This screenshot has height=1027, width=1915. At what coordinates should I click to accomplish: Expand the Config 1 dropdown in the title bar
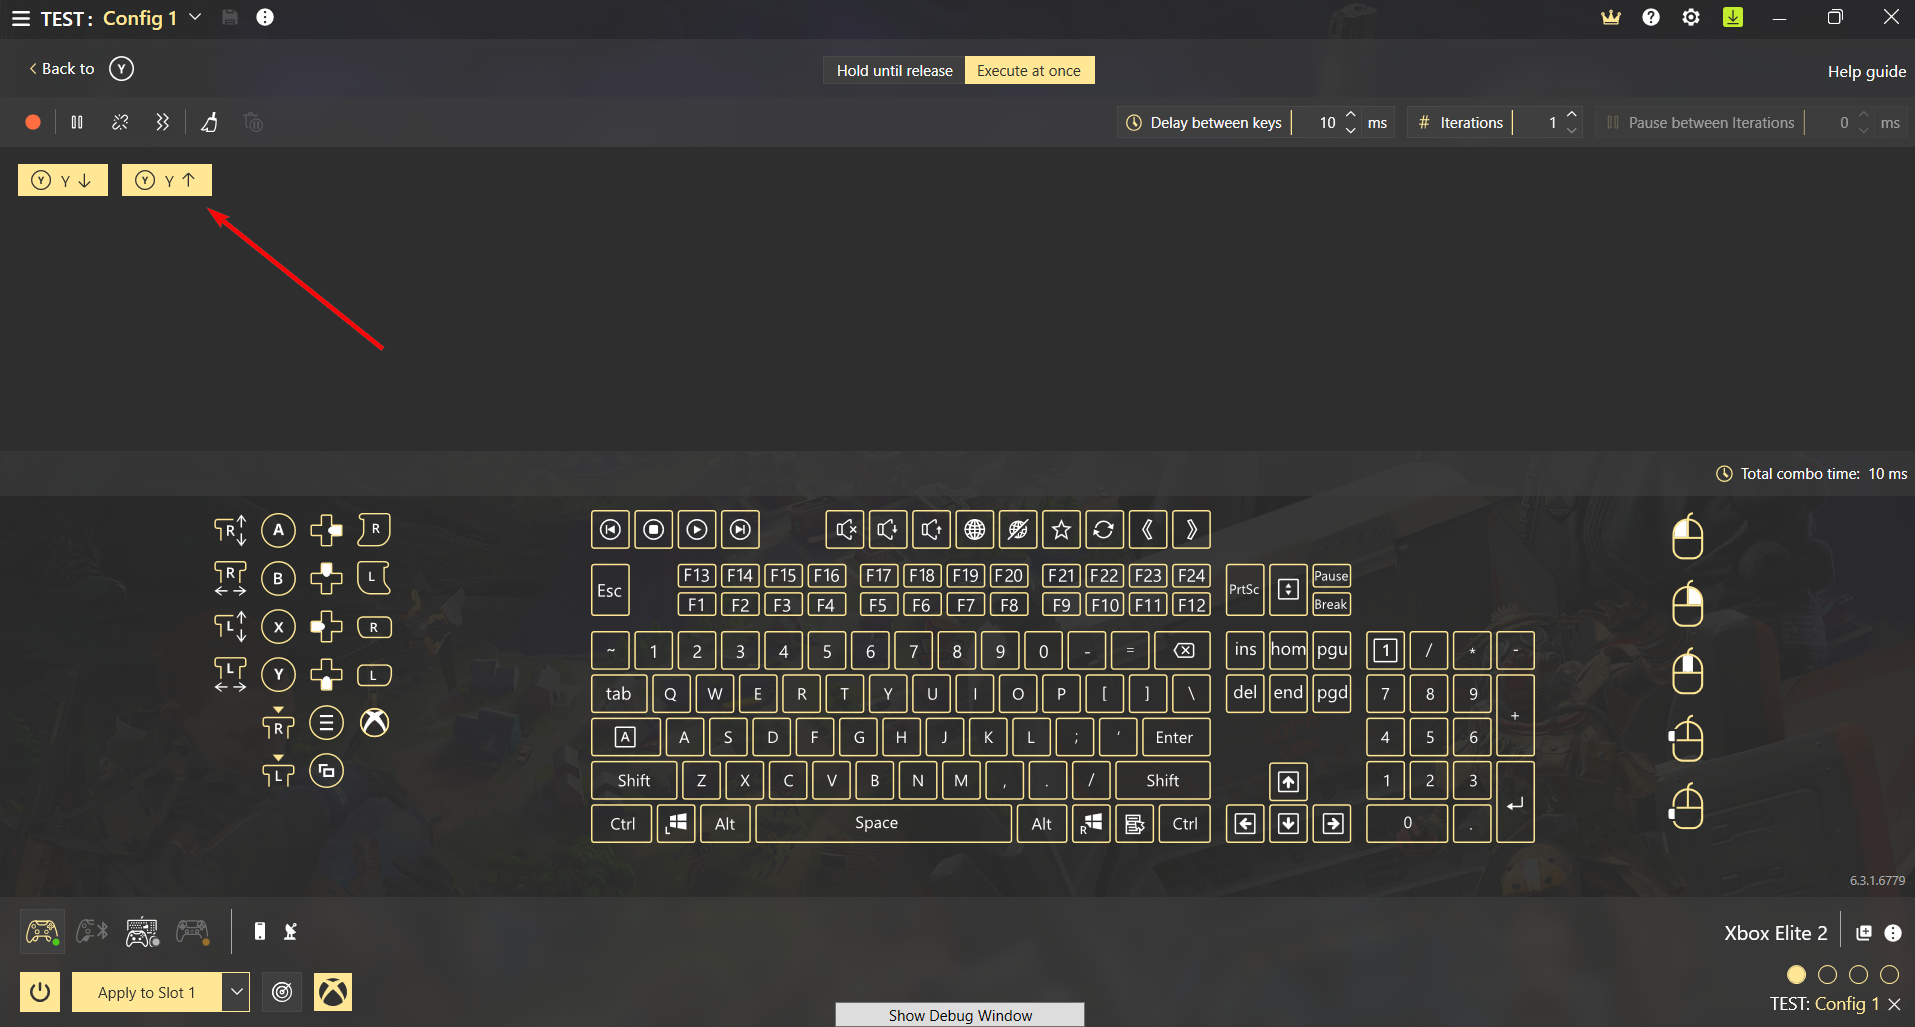pyautogui.click(x=196, y=18)
